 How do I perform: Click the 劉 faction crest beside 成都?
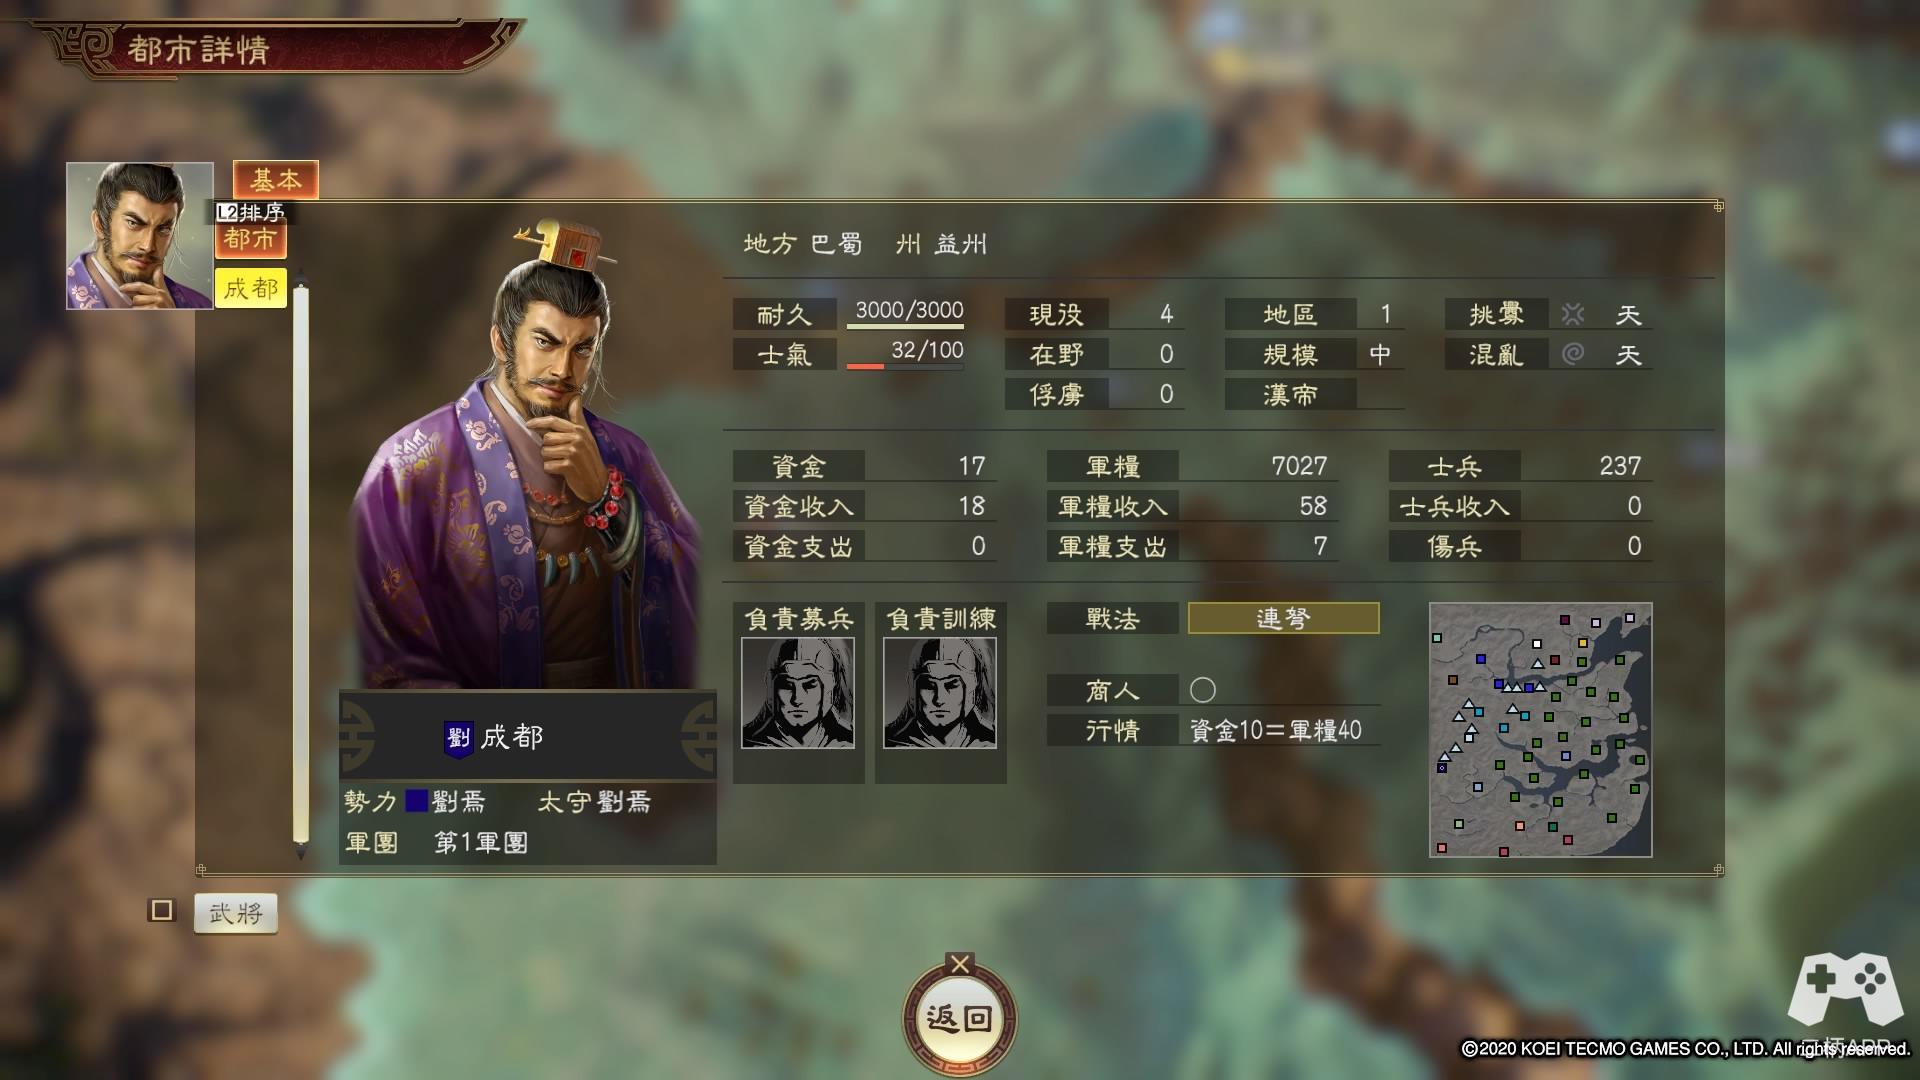(x=458, y=738)
